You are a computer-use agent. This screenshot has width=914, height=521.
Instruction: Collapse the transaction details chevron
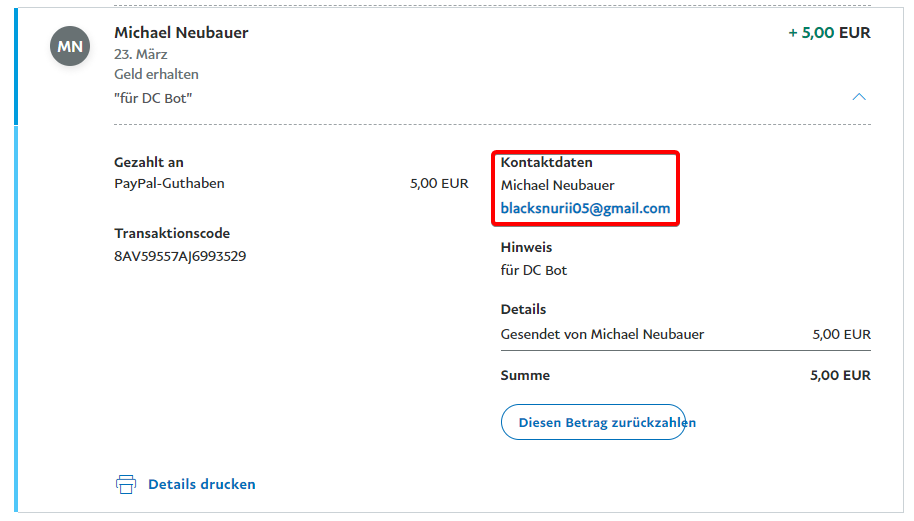(858, 97)
